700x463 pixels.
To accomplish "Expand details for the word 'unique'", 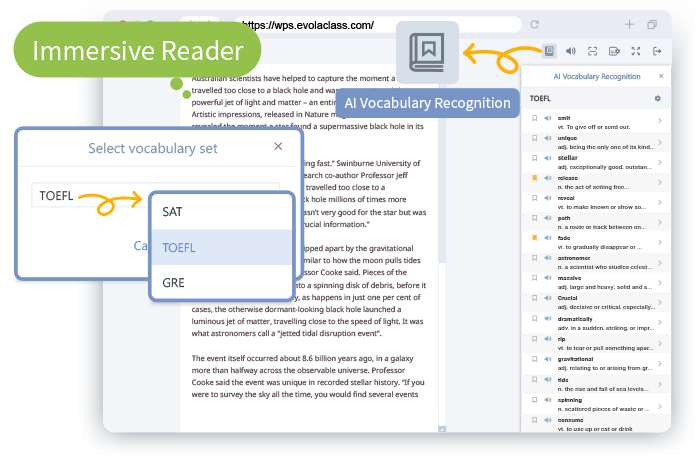I will coord(660,141).
